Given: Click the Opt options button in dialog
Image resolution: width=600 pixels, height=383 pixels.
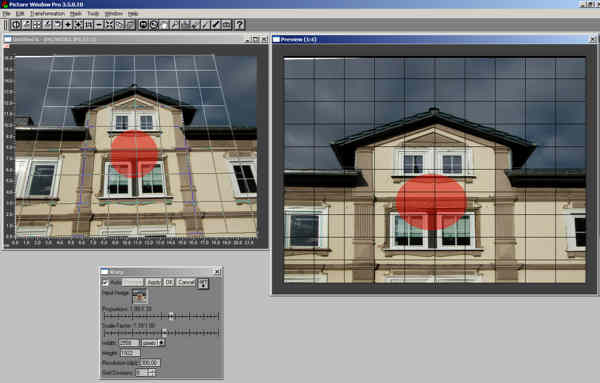Looking at the screenshot, I should [203, 283].
